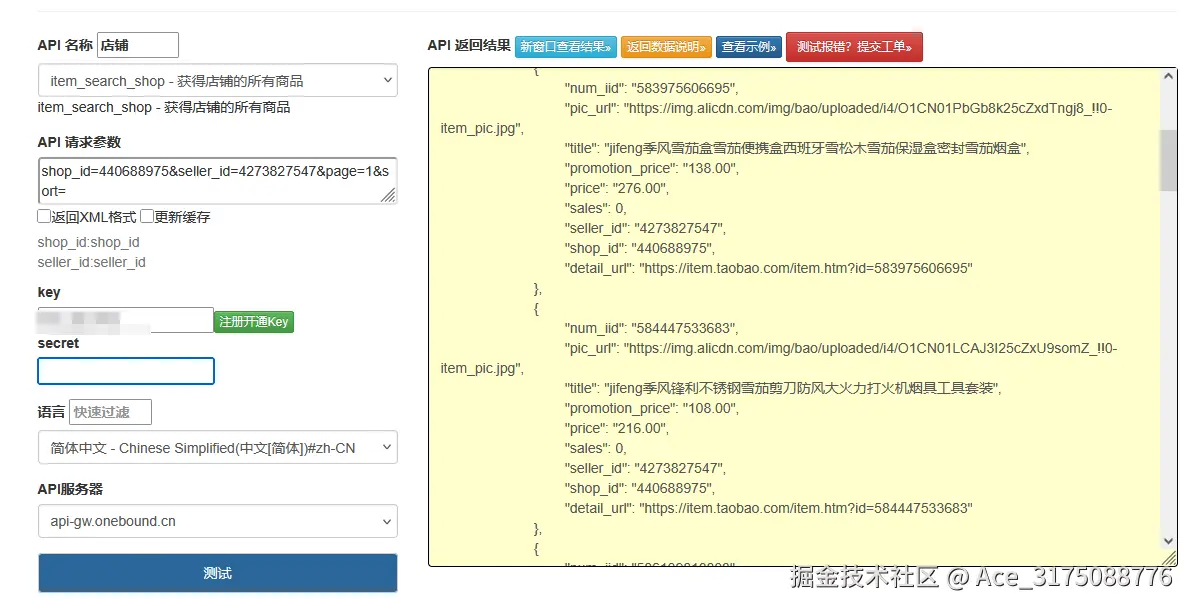Expand the API服务器 api-gw.onebound.cn dropdown
This screenshot has height=609, width=1191.
tap(217, 521)
